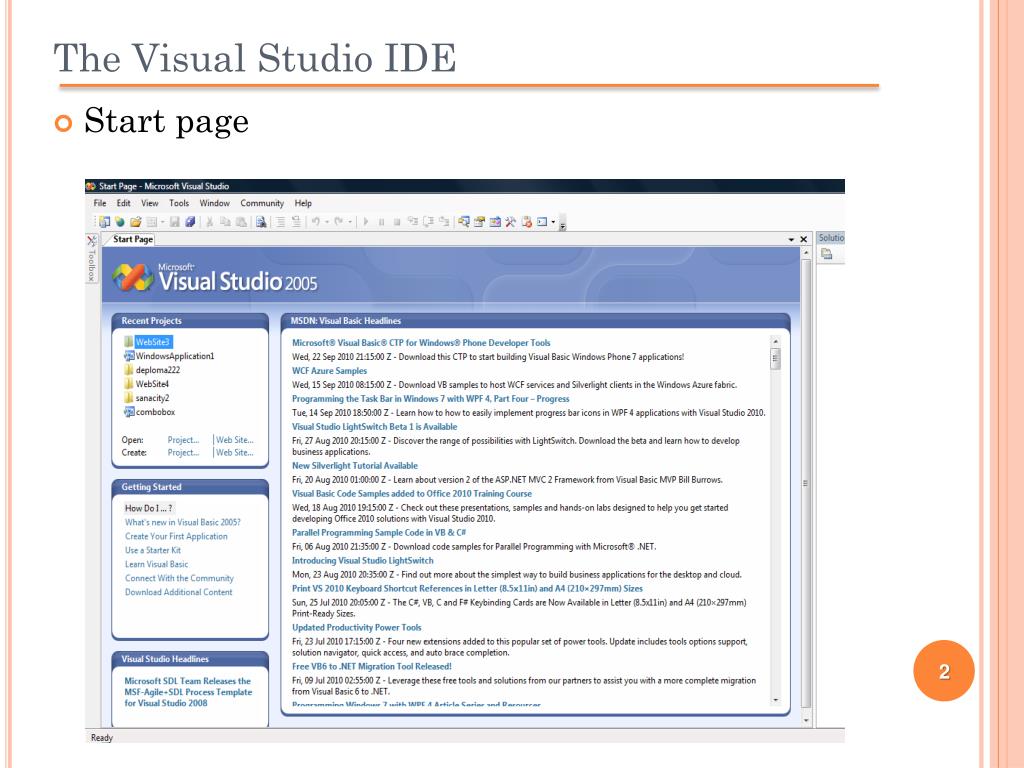The width and height of the screenshot is (1024, 768).
Task: Click the MSDN headlines scrollbar up arrow
Action: point(775,341)
